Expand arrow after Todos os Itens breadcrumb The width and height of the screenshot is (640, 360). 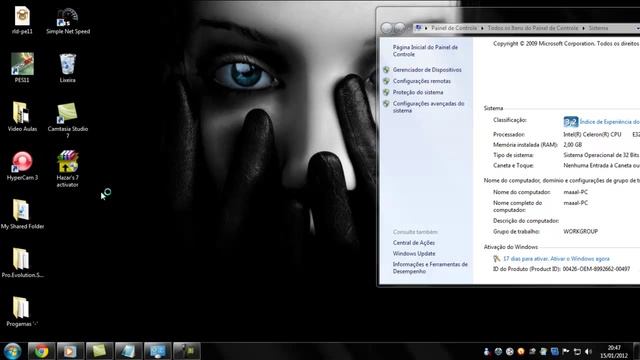tap(583, 28)
